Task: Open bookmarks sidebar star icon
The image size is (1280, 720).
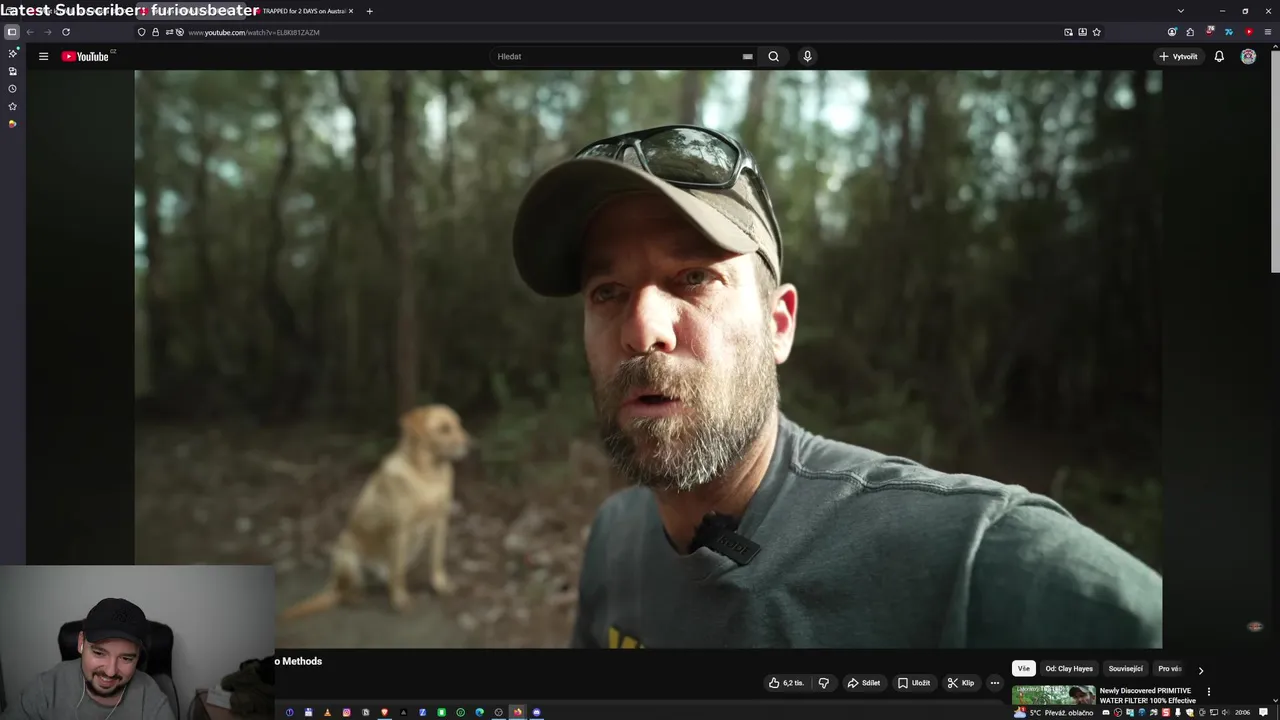Action: coord(12,106)
